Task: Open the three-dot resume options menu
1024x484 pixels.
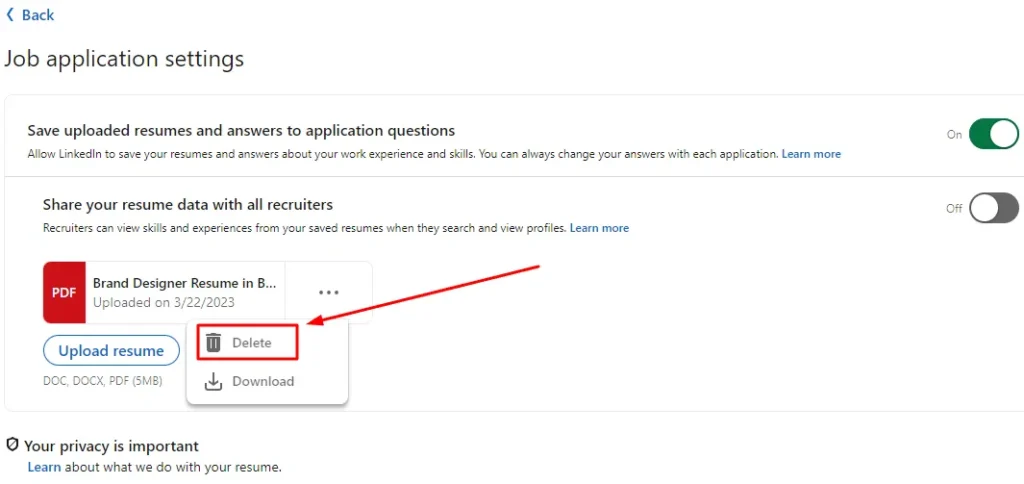Action: 329,292
